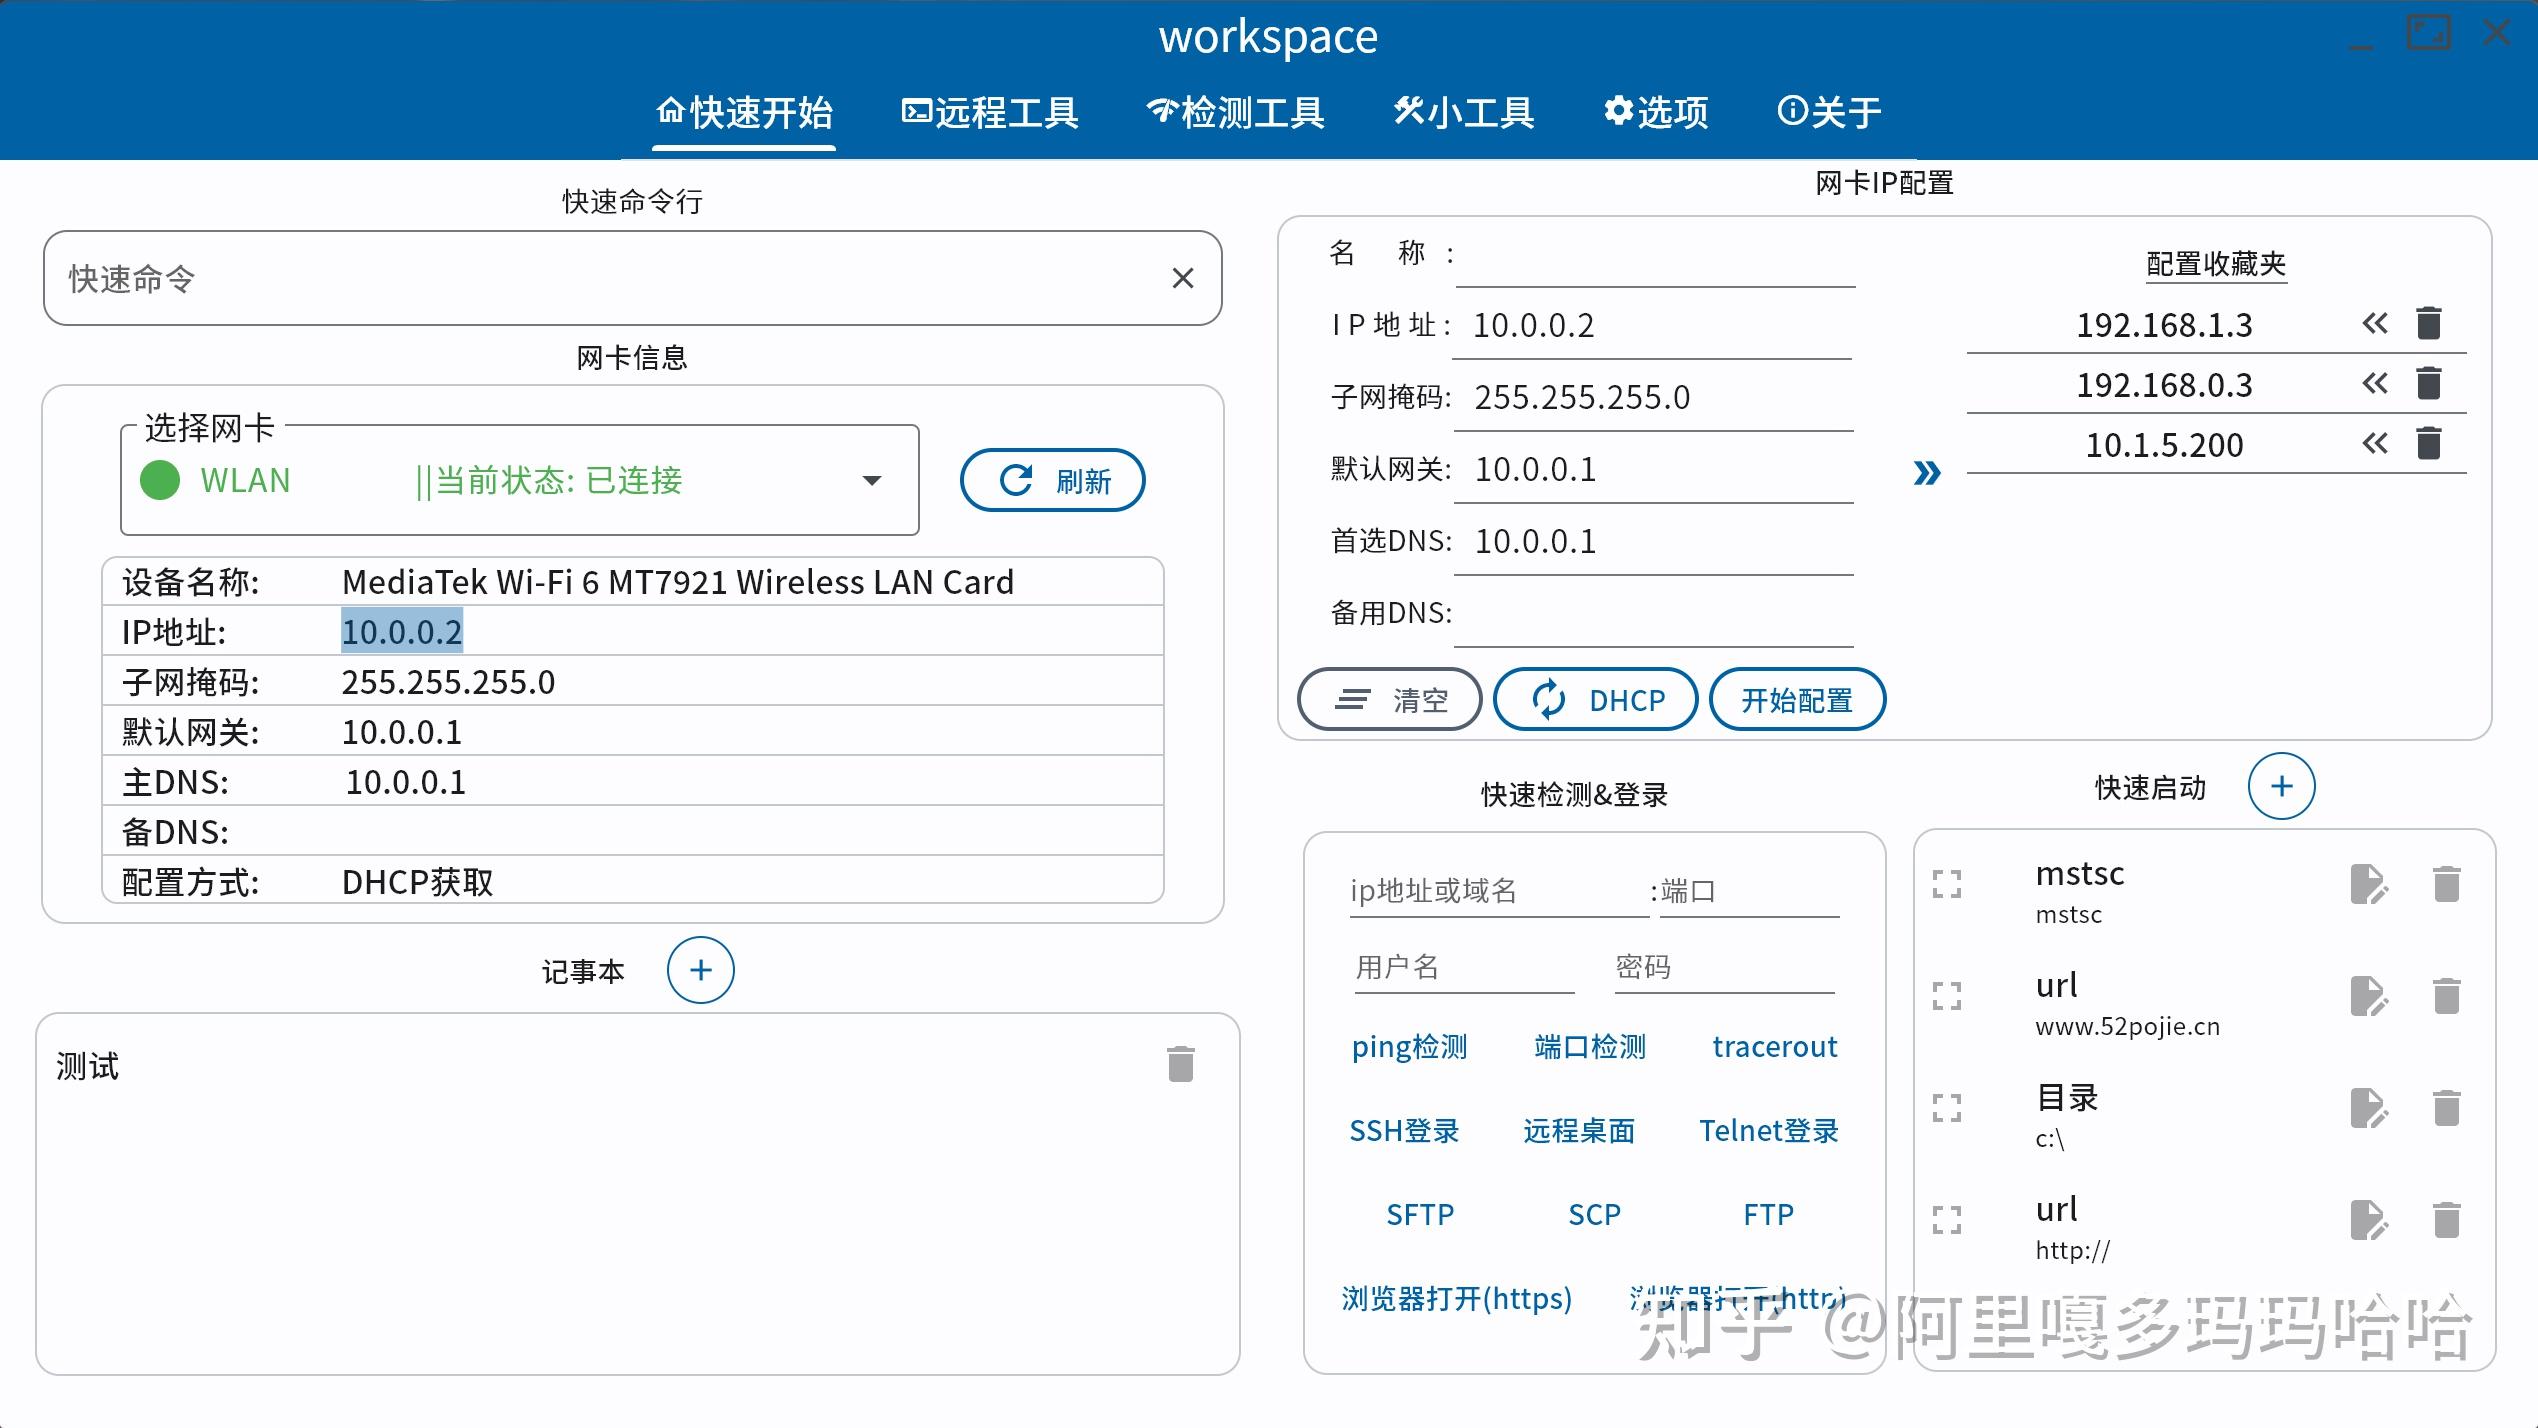Open the 选项 tab

click(1656, 112)
